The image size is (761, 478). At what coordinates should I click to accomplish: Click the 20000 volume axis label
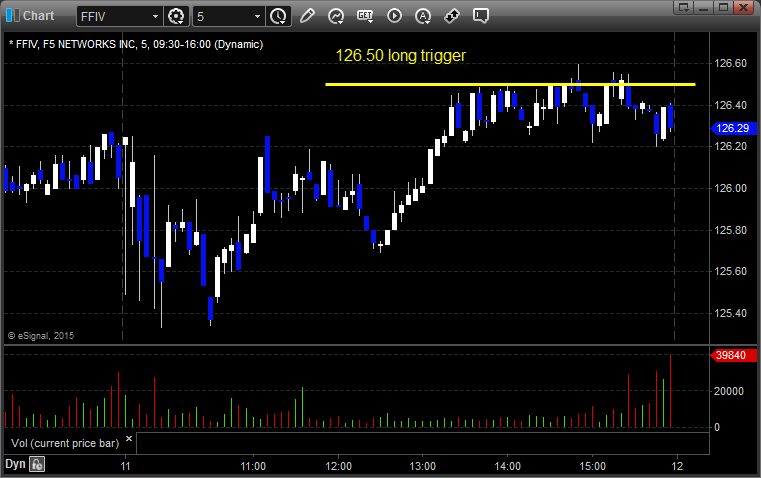(x=728, y=391)
